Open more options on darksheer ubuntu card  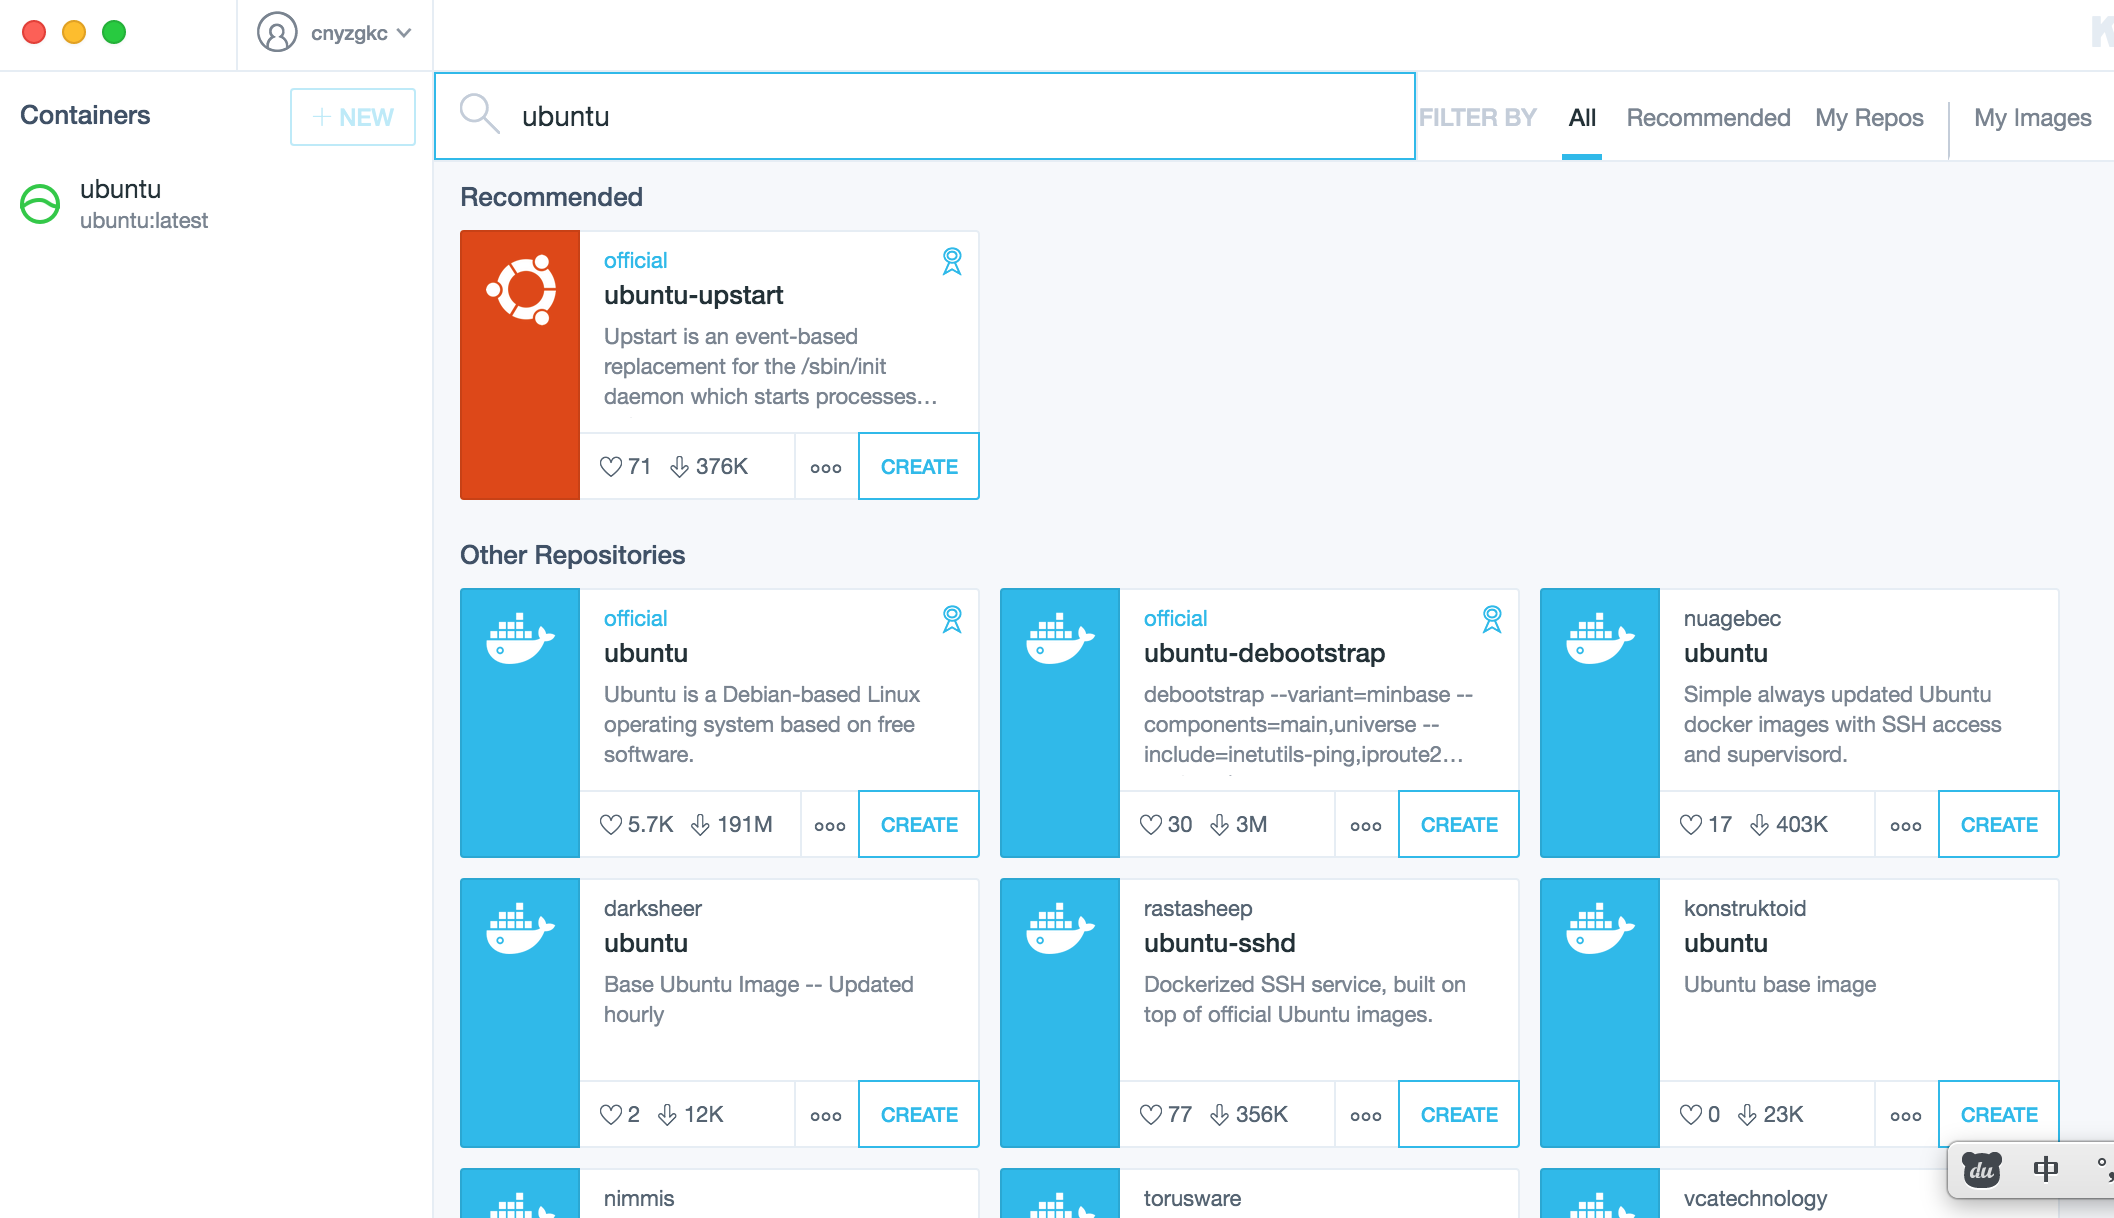click(x=826, y=1115)
